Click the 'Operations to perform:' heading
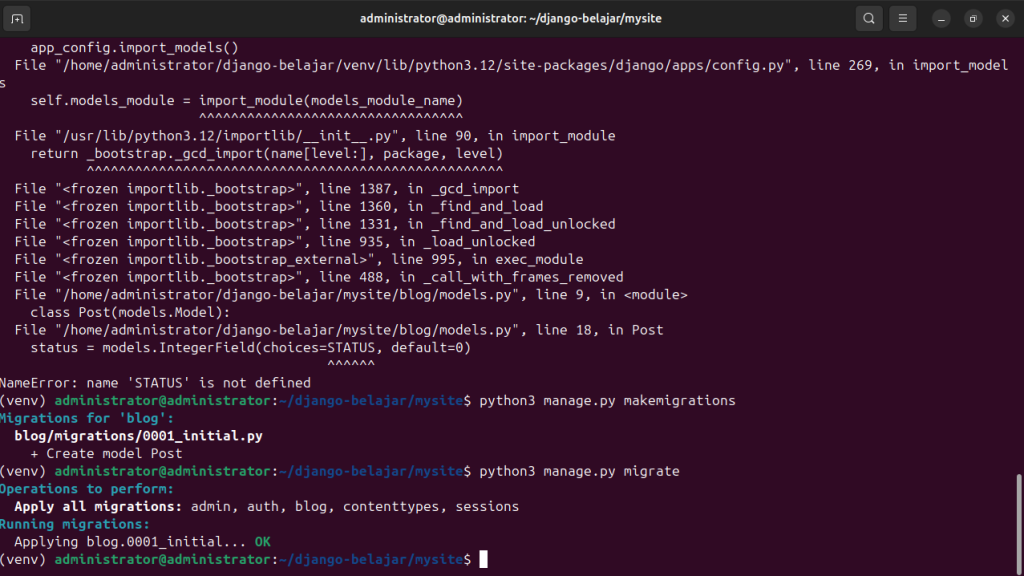This screenshot has width=1024, height=576. tap(87, 489)
